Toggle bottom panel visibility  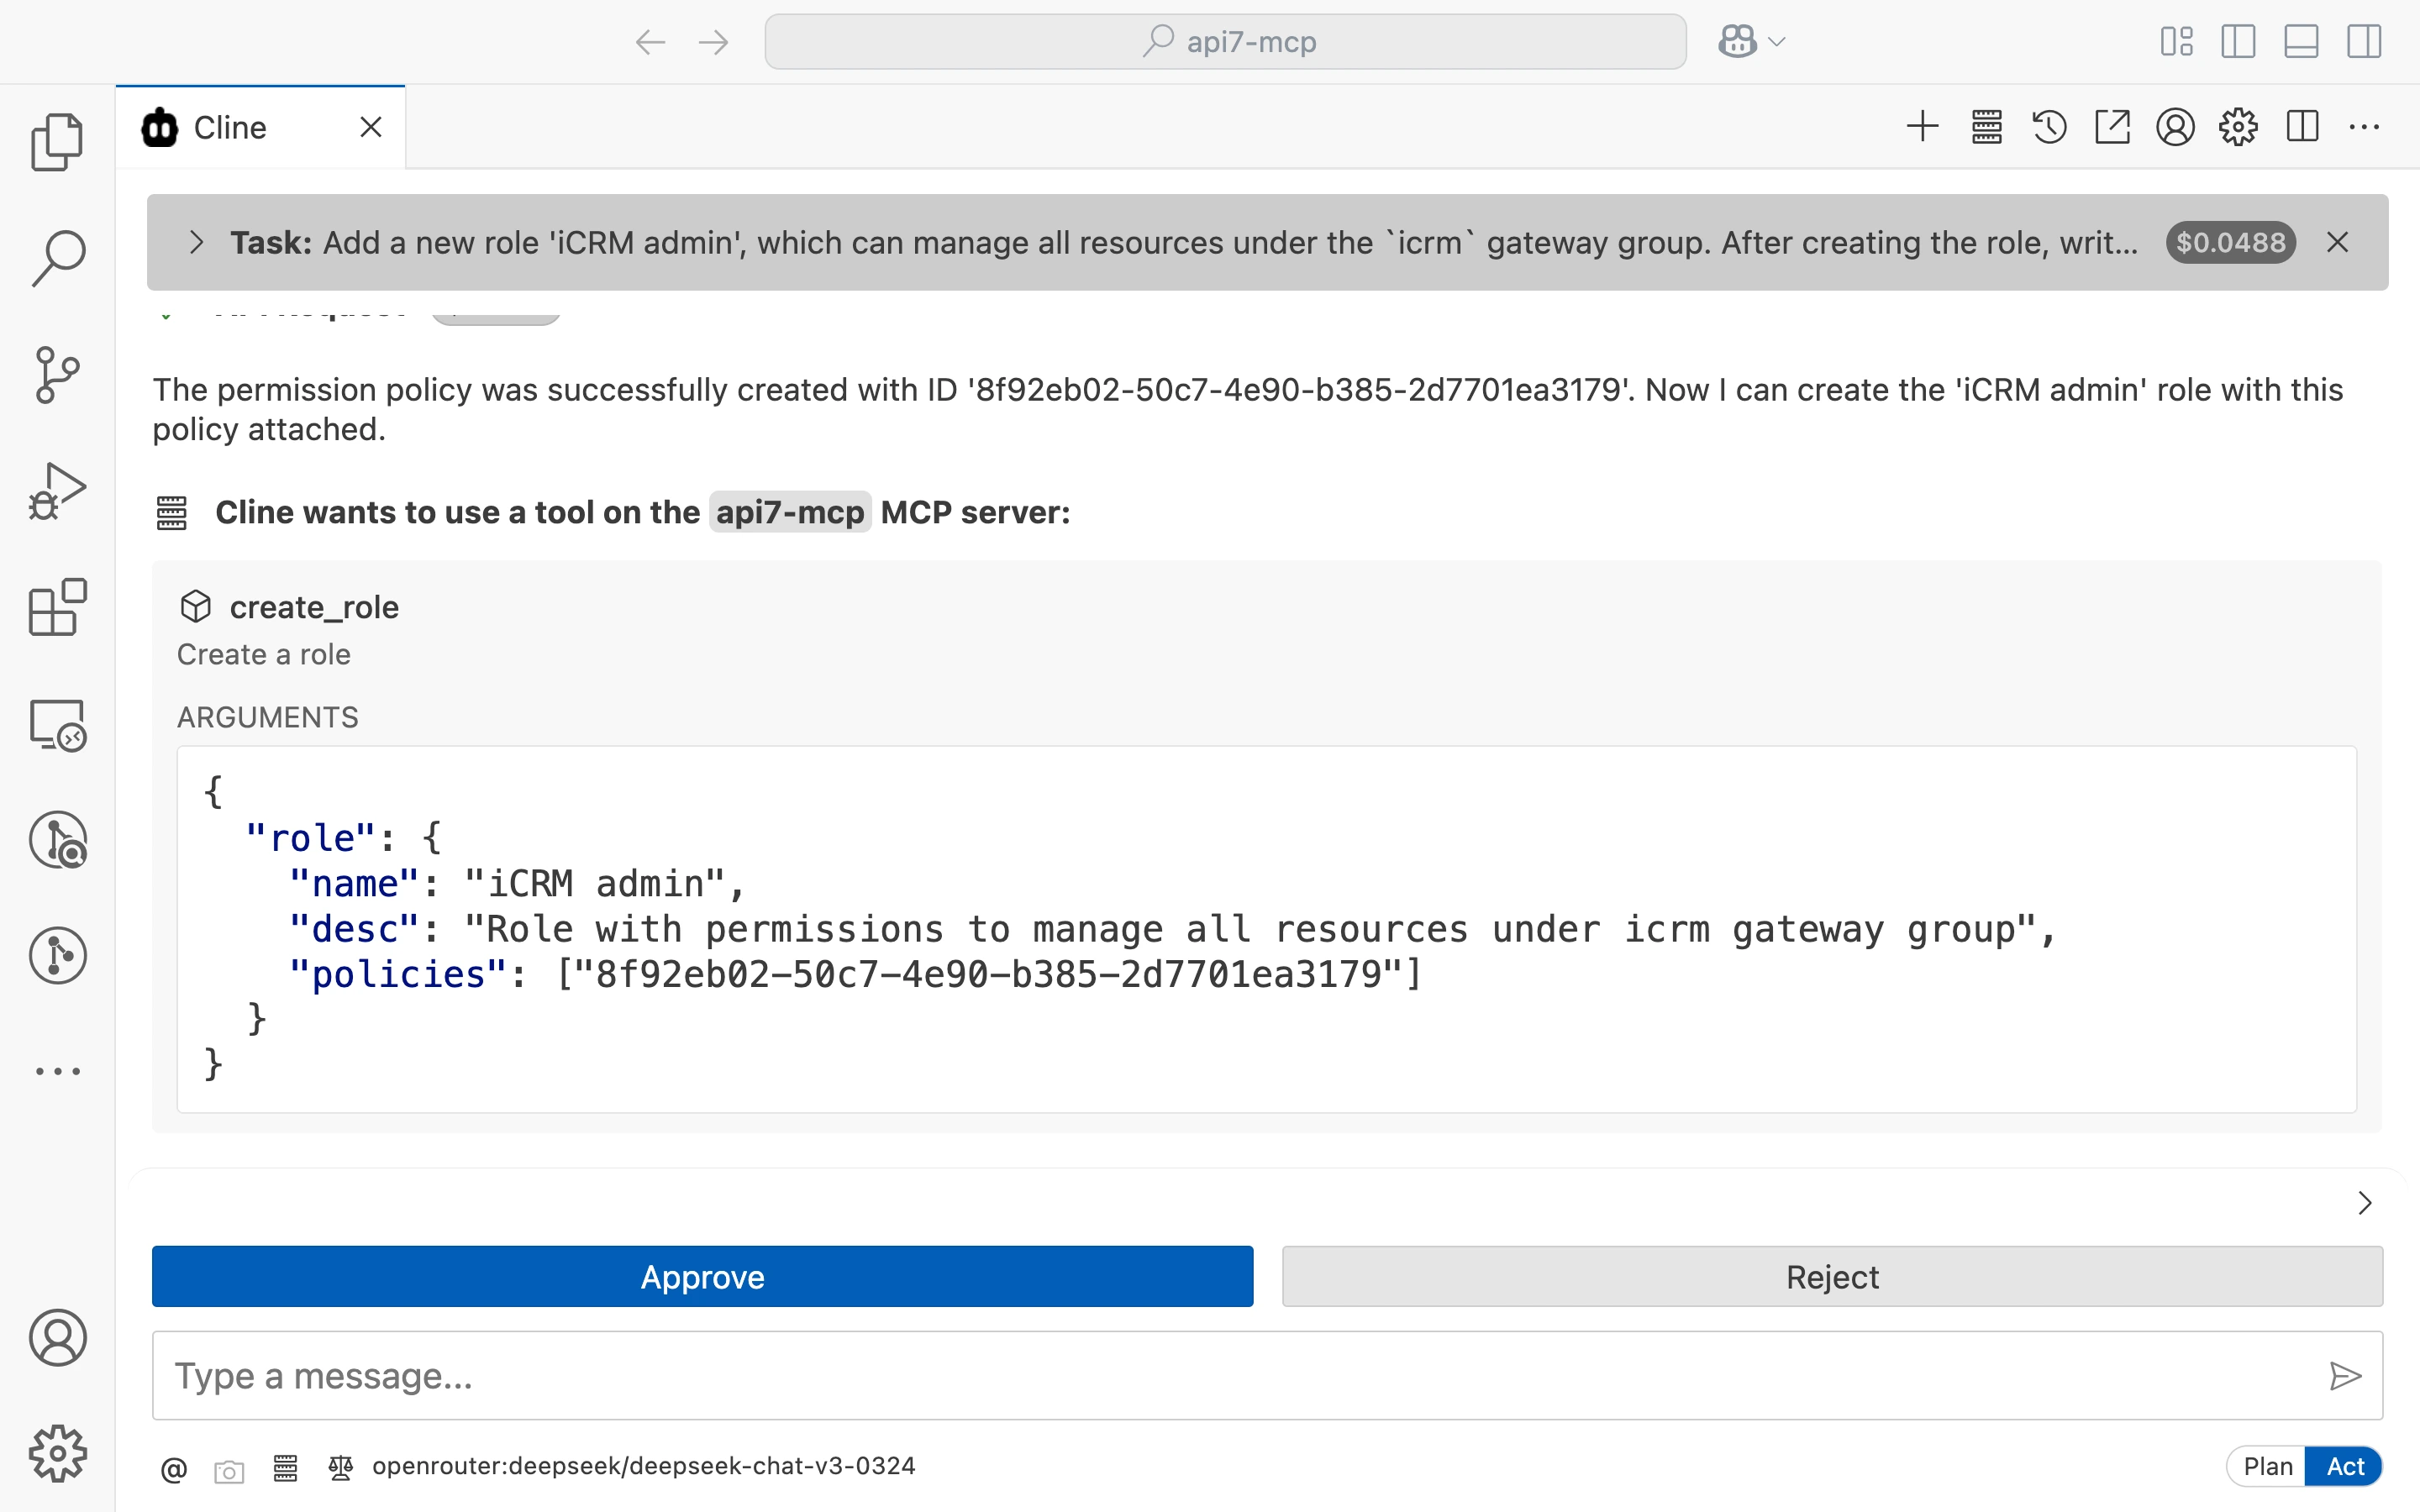(2301, 42)
